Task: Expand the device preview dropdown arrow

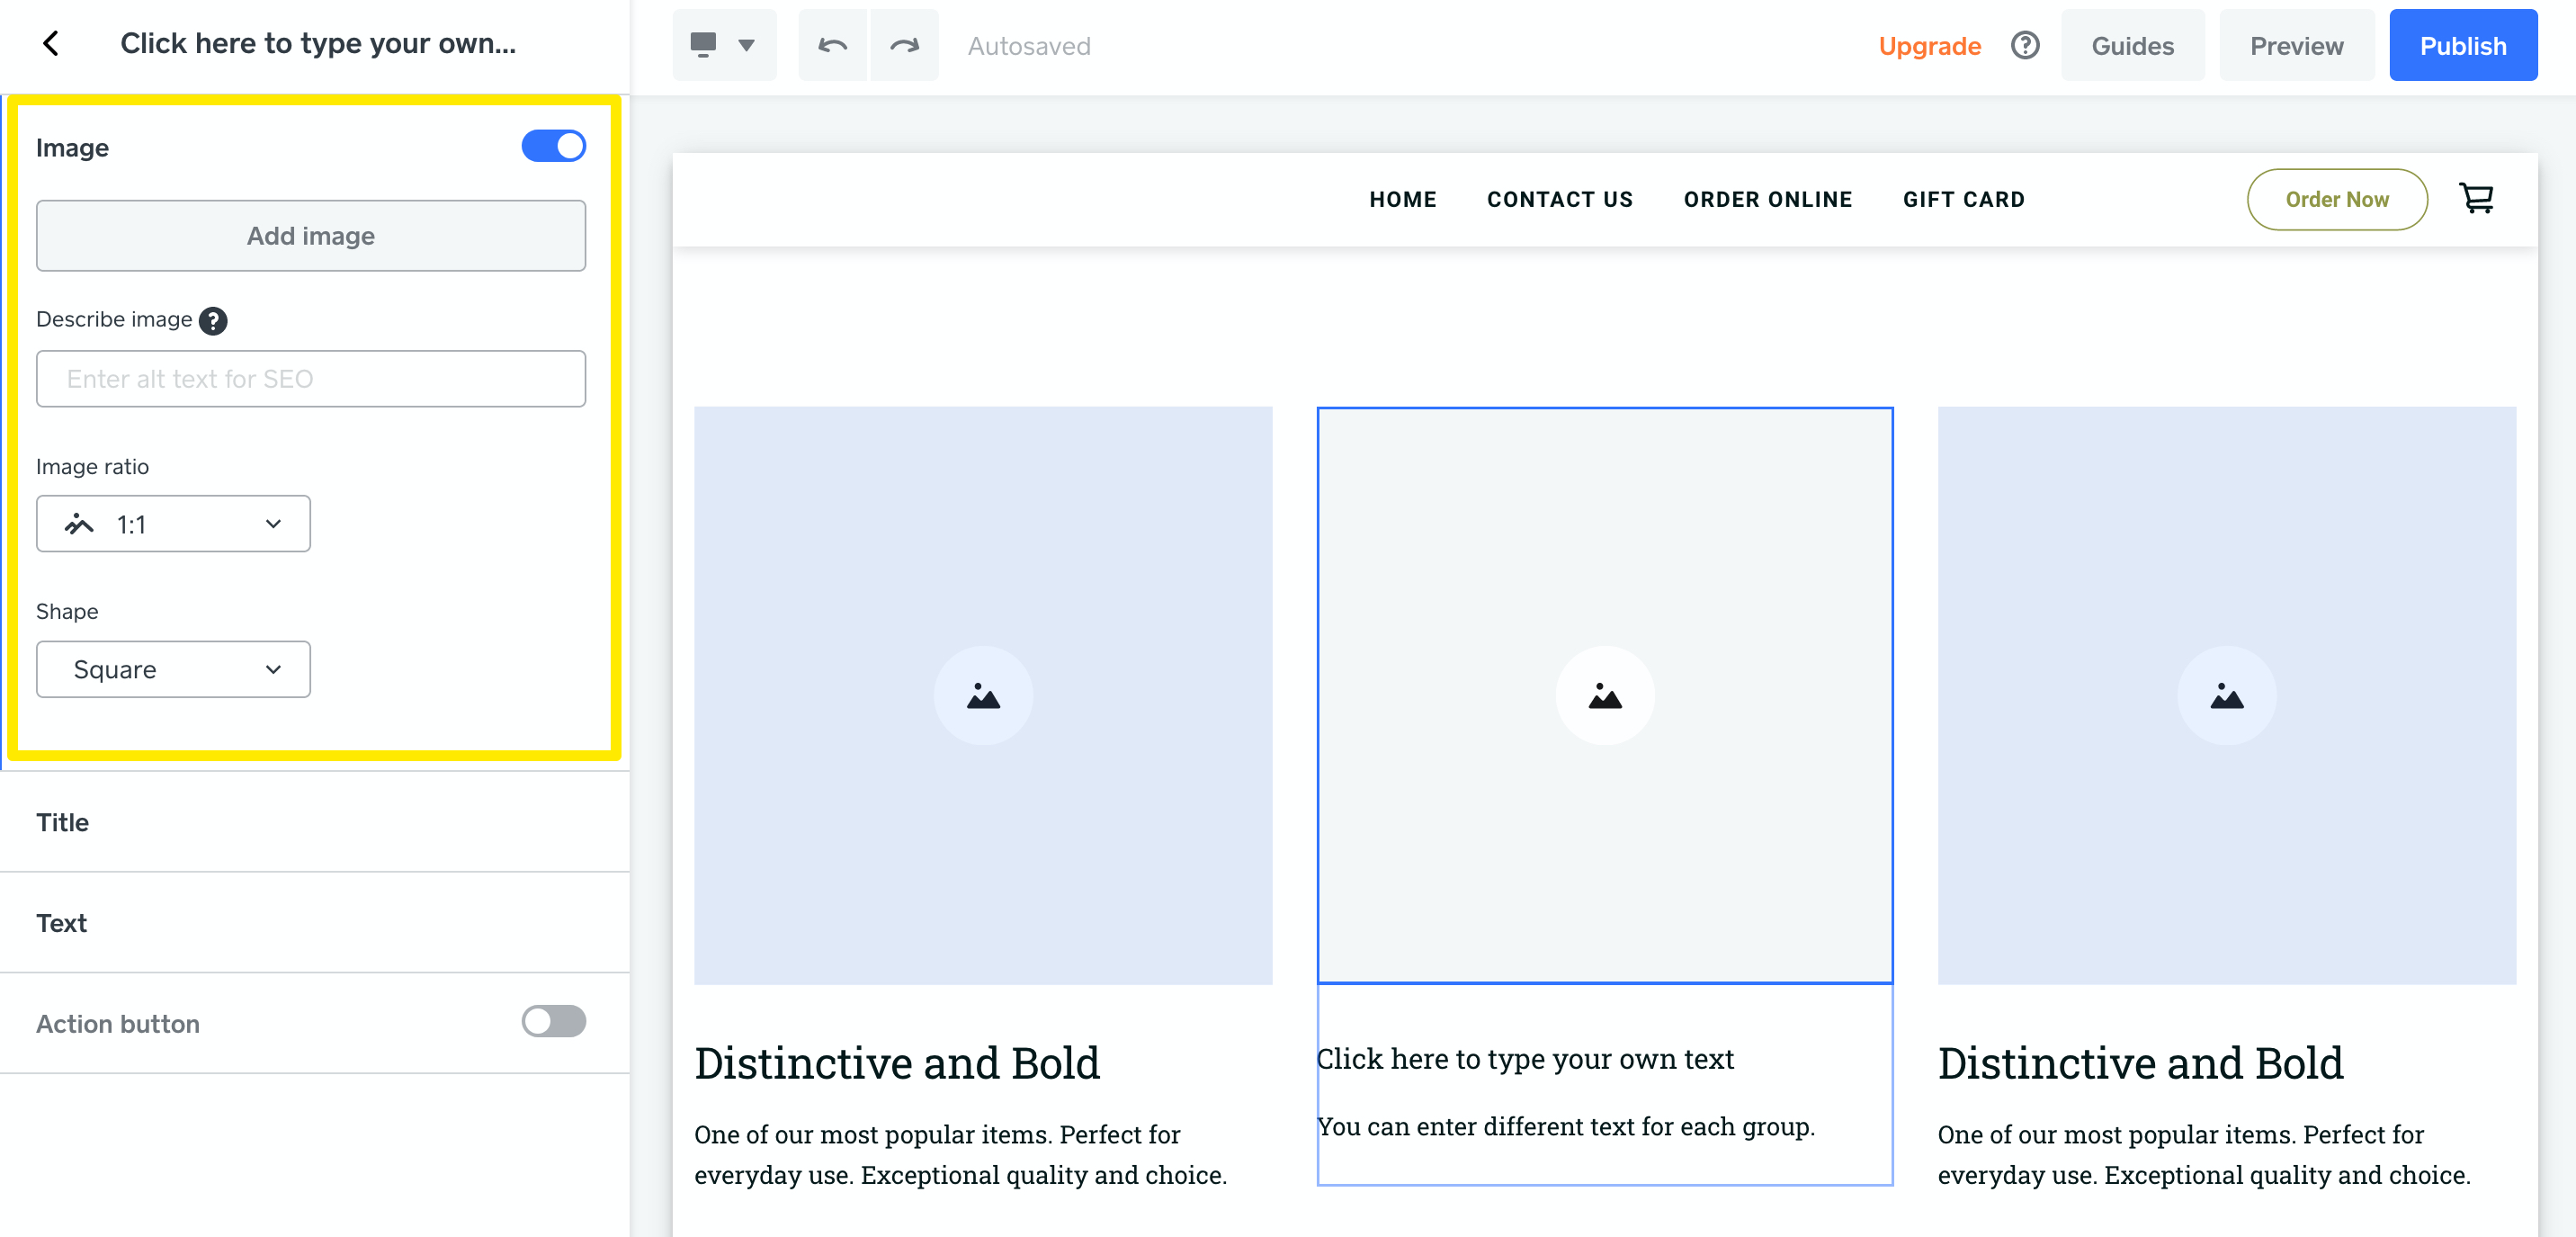Action: 747,45
